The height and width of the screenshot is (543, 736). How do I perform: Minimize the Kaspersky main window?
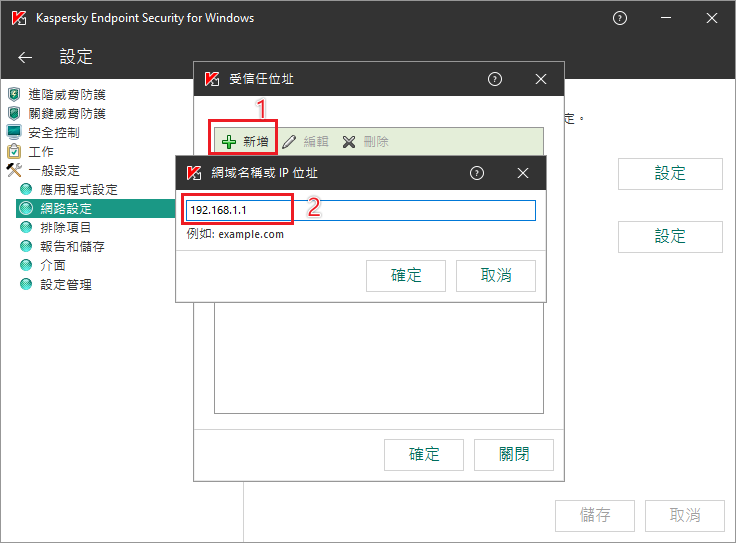(666, 18)
